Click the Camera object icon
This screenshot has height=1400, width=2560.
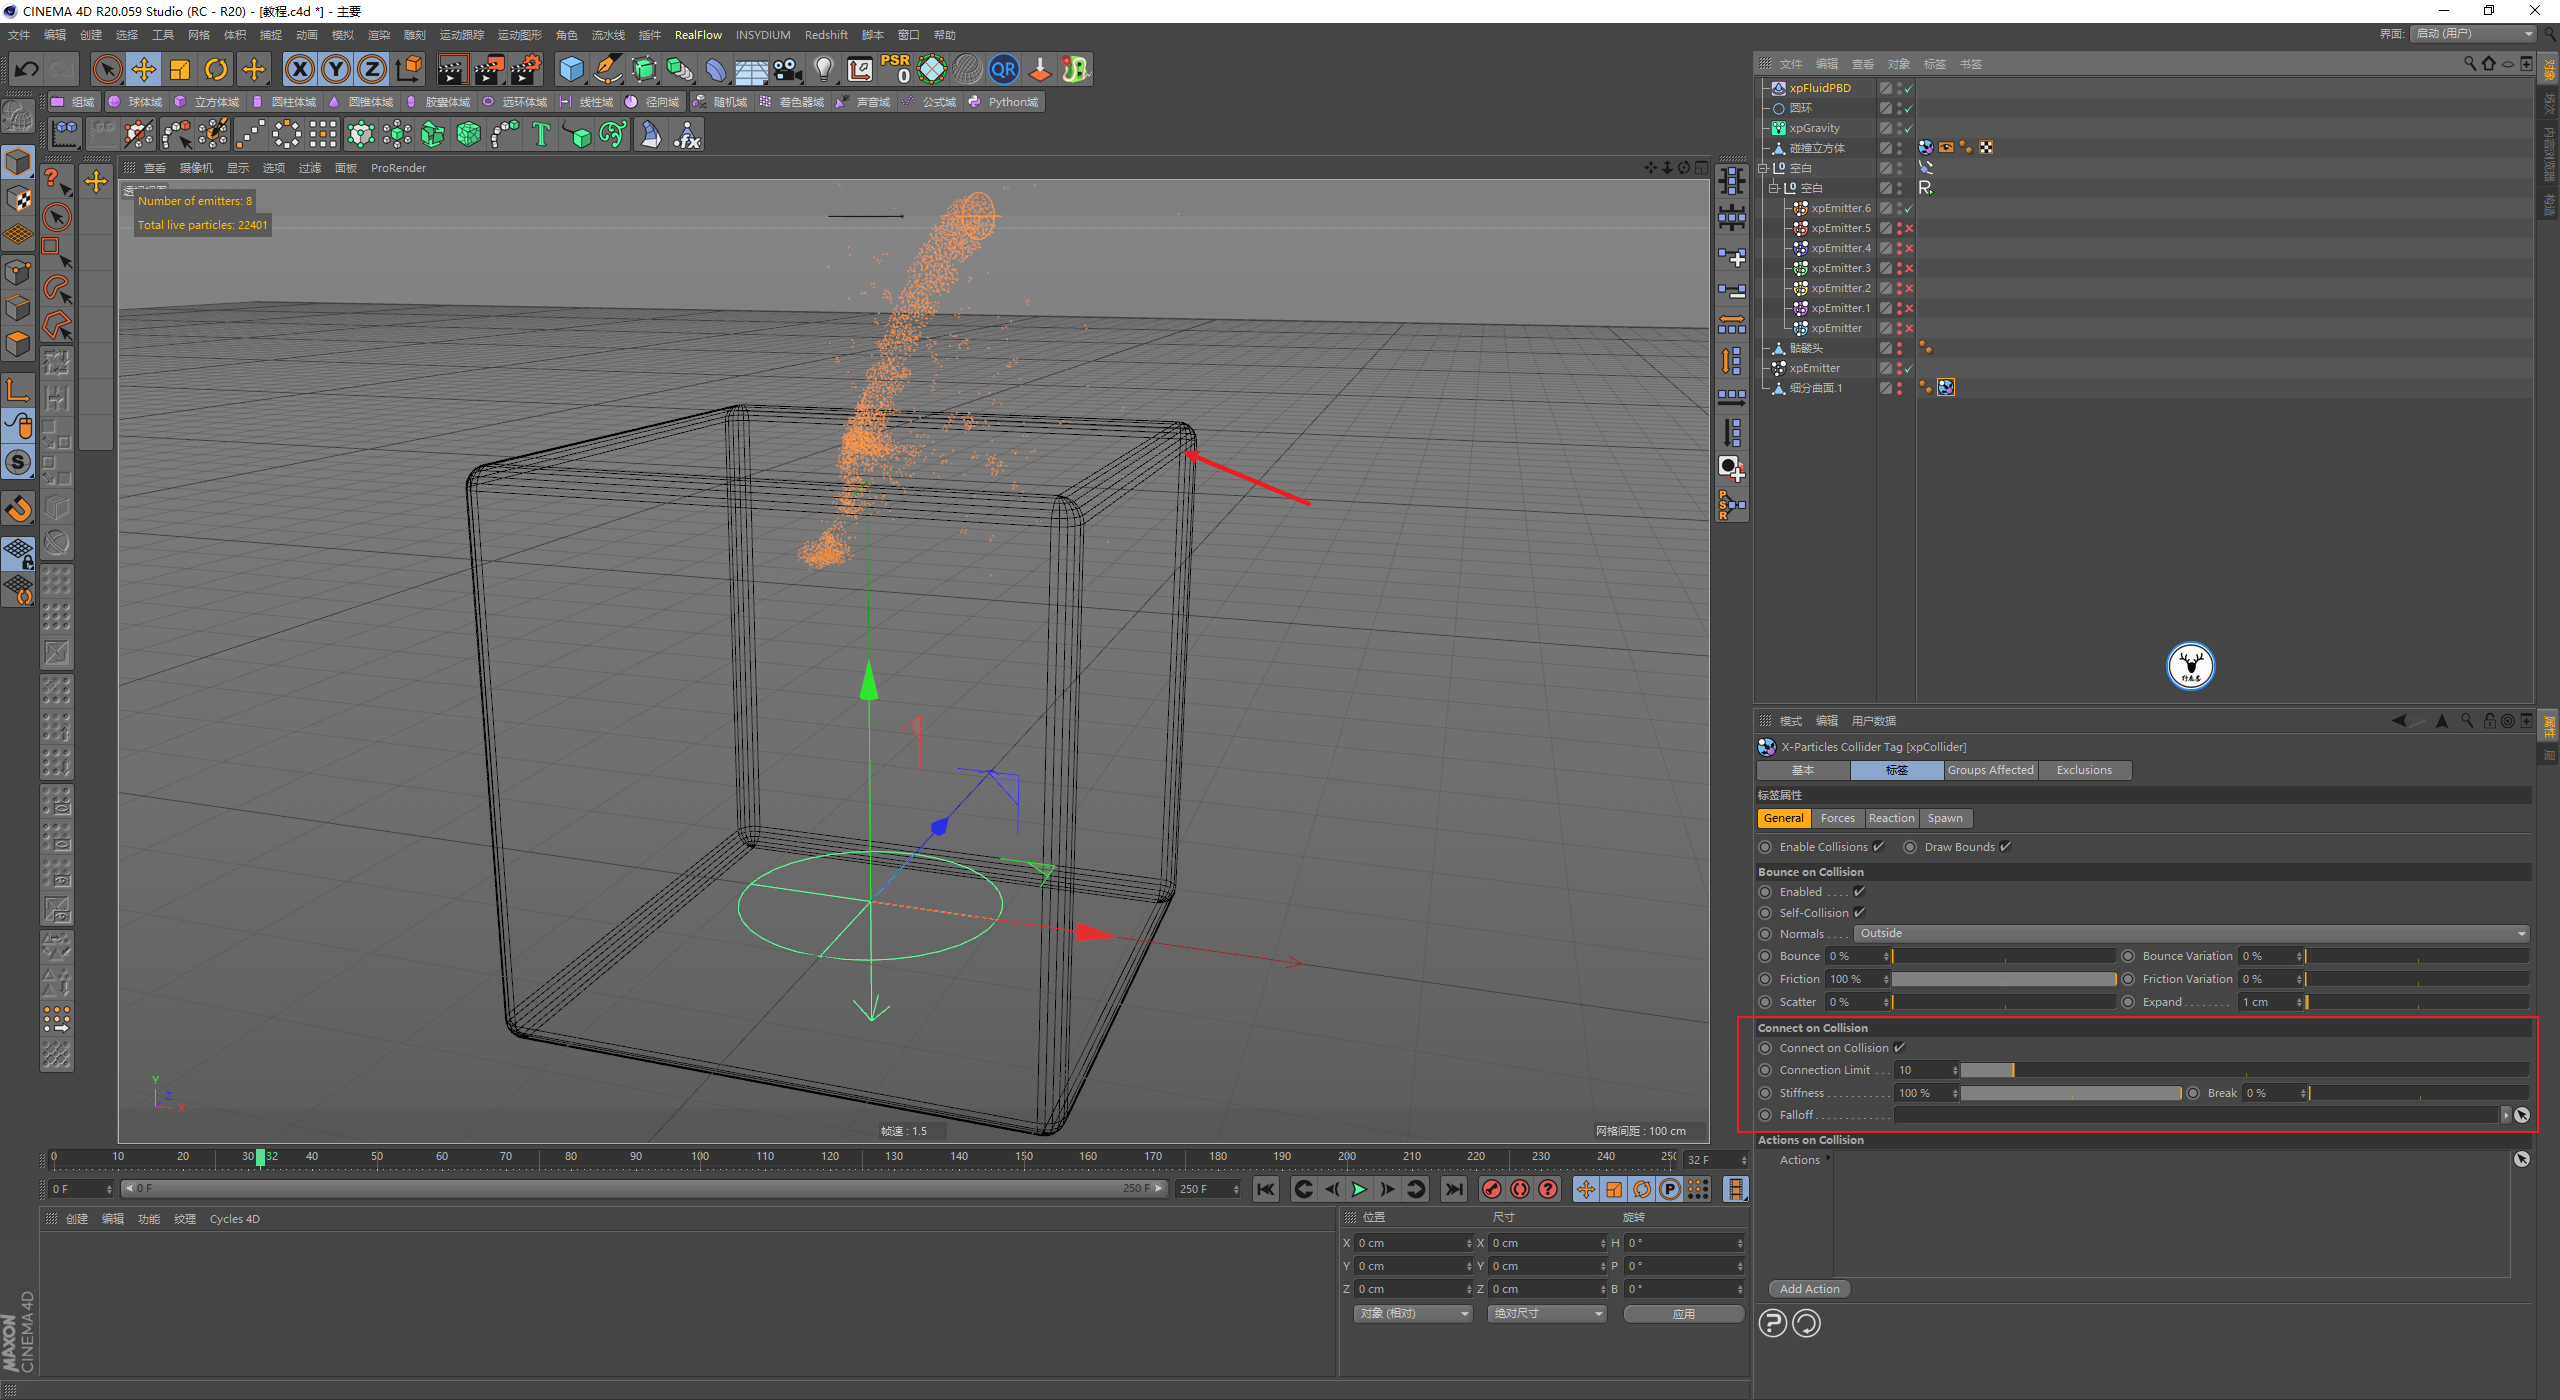[788, 69]
